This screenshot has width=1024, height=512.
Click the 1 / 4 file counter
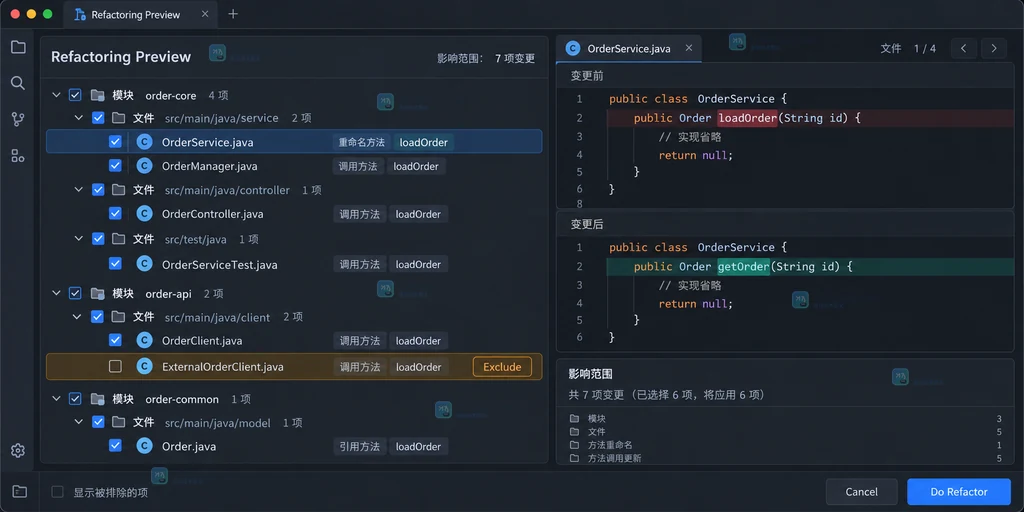click(x=925, y=48)
